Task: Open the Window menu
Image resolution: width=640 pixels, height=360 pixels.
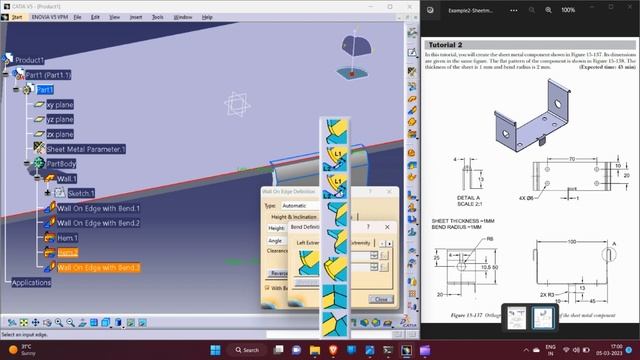Action: pyautogui.click(x=182, y=17)
